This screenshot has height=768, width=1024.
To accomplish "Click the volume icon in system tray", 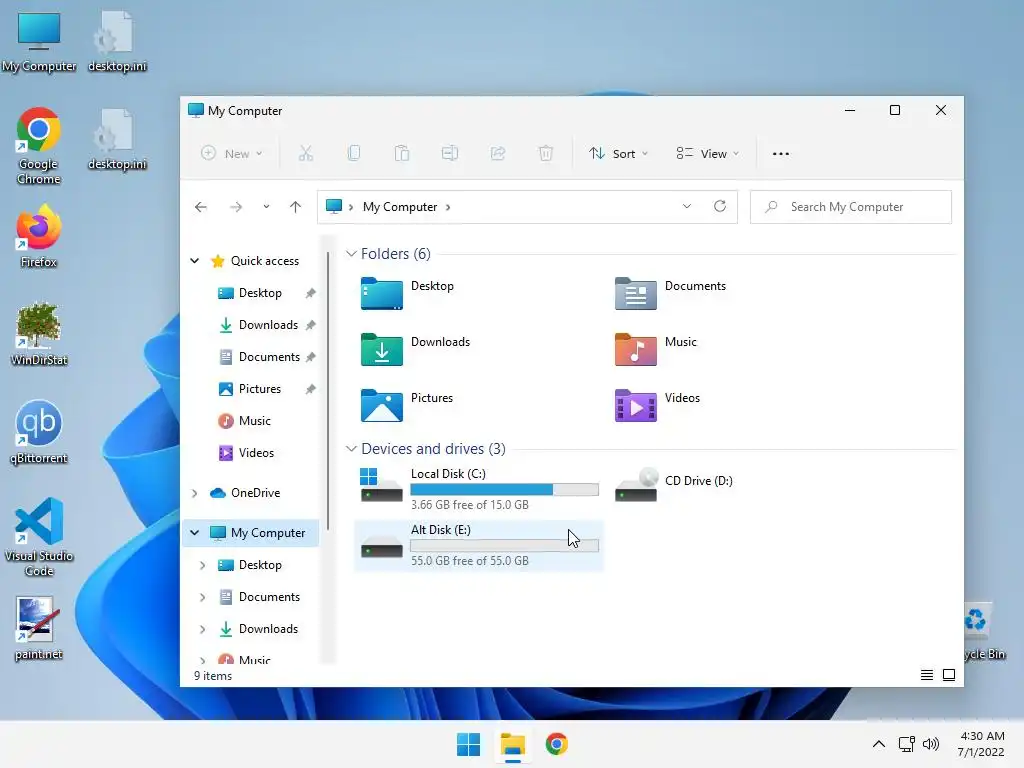I will tap(931, 744).
